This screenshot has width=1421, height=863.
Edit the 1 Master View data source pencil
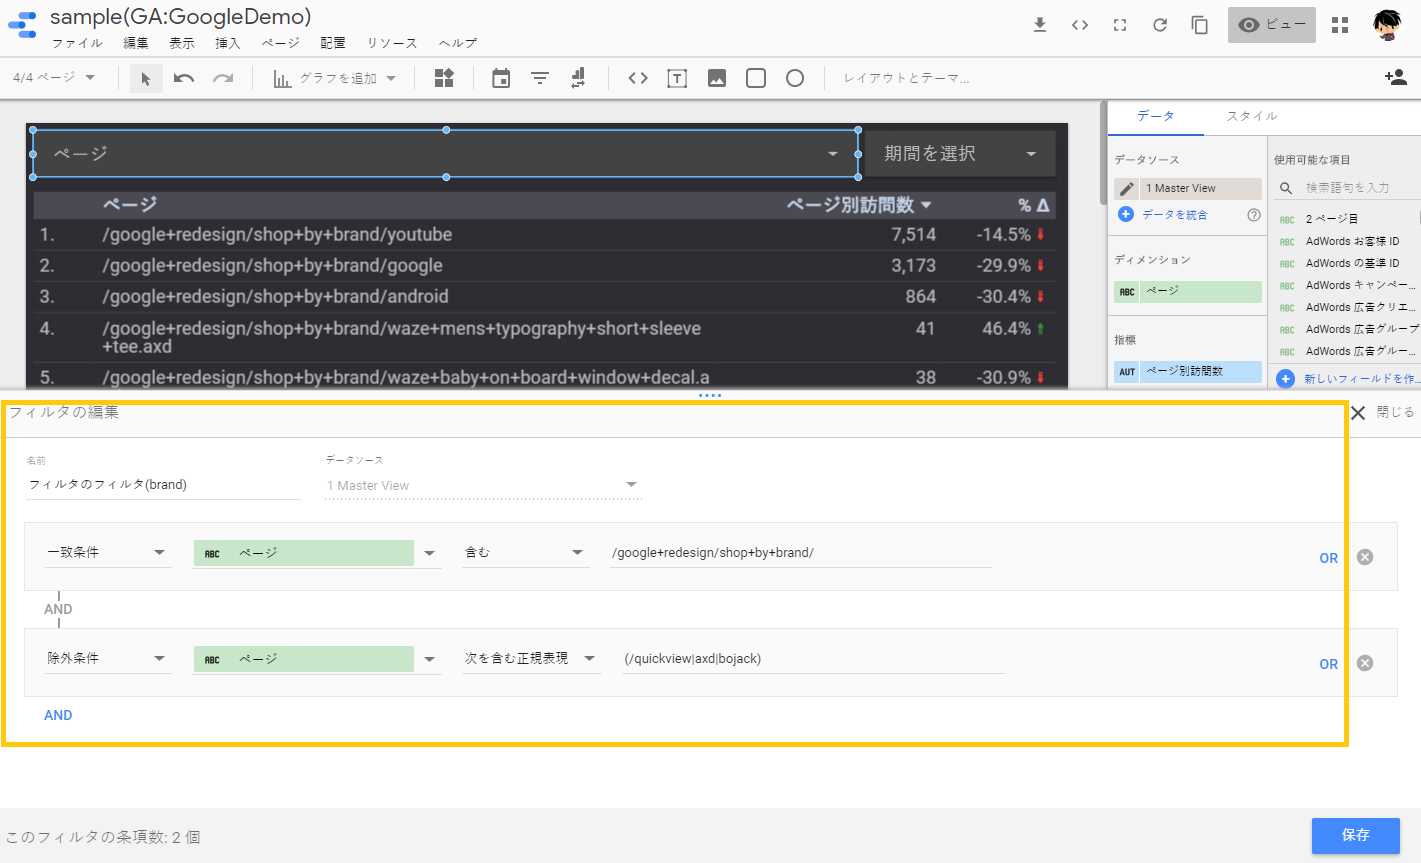(1127, 188)
